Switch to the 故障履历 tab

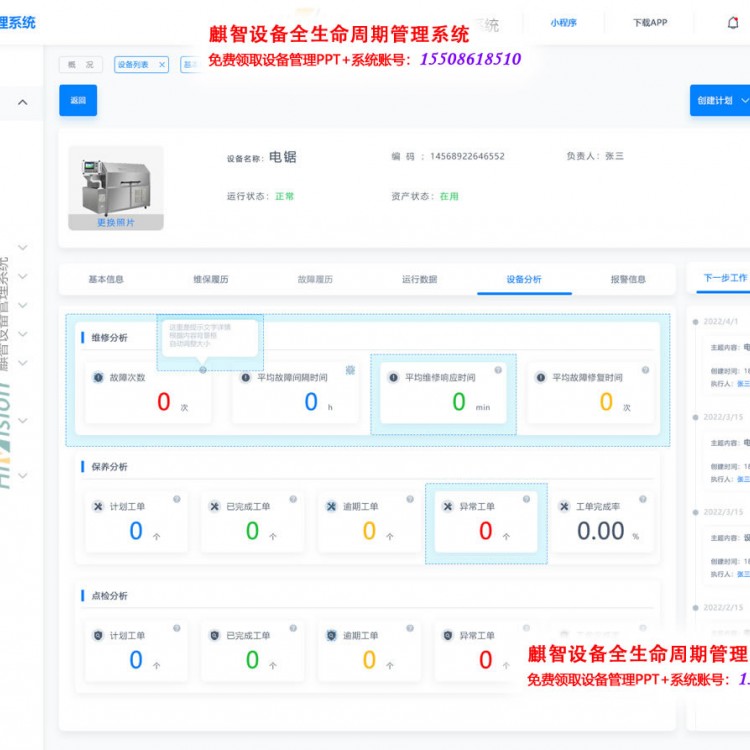[315, 279]
